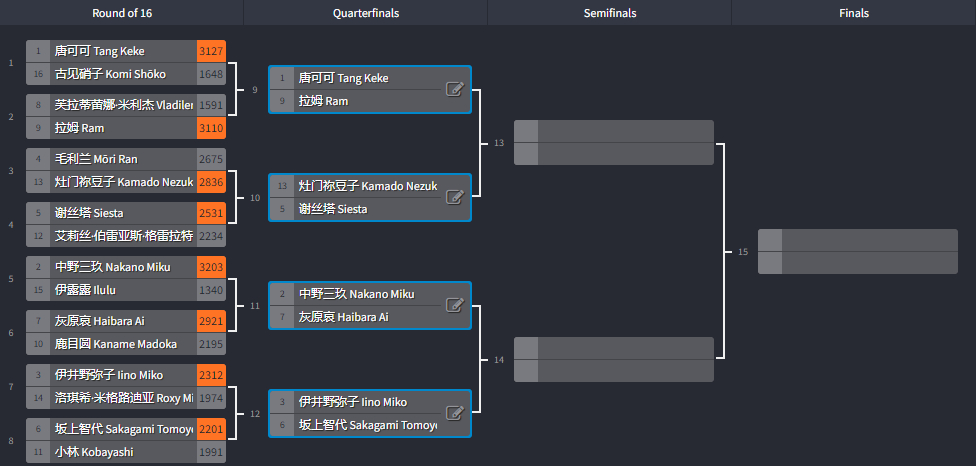976x466 pixels.
Task: Click Kaname Madoka's score 2195
Action: click(x=211, y=344)
